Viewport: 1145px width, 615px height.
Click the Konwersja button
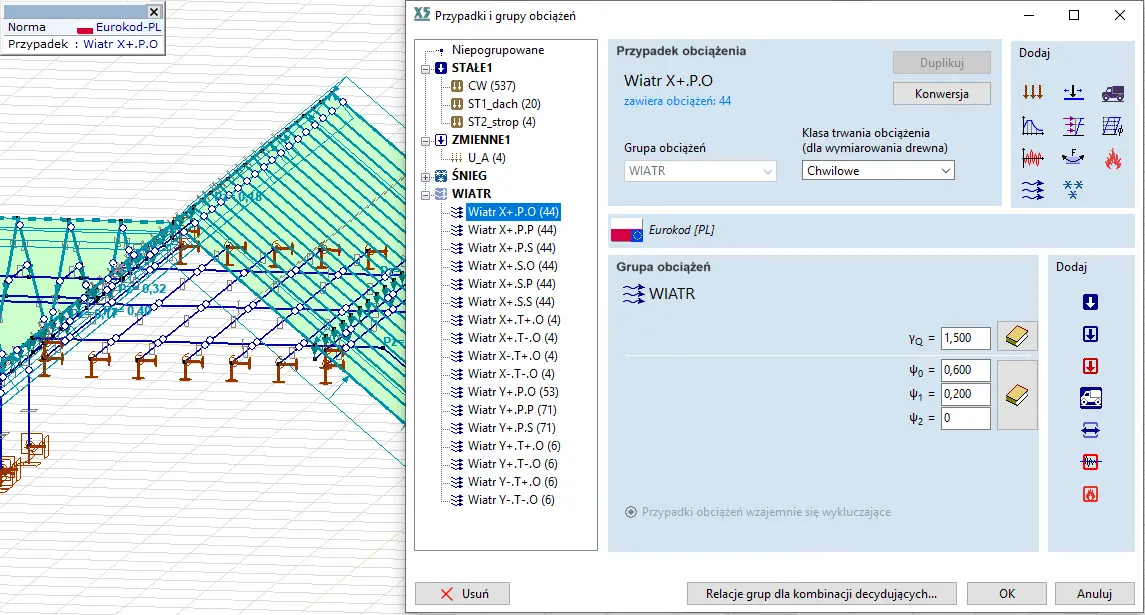tap(941, 93)
